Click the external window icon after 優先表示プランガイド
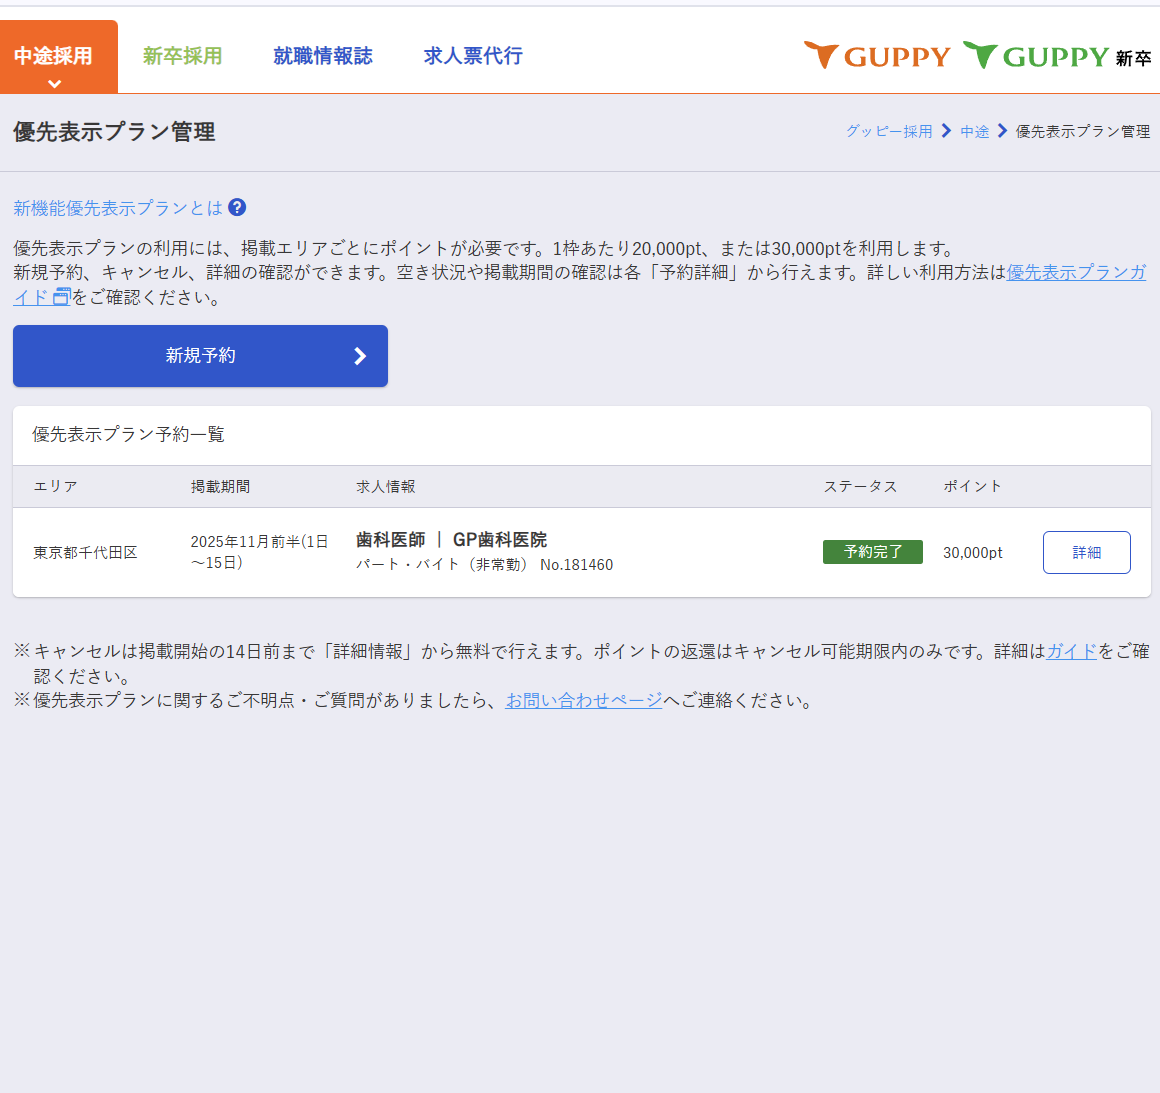 (61, 297)
